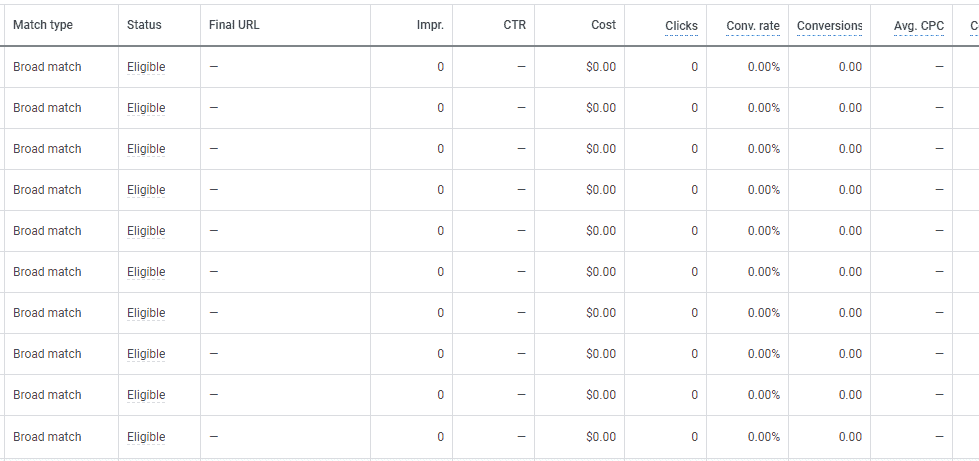The height and width of the screenshot is (461, 979).
Task: Click the Clicks column header
Action: point(681,26)
